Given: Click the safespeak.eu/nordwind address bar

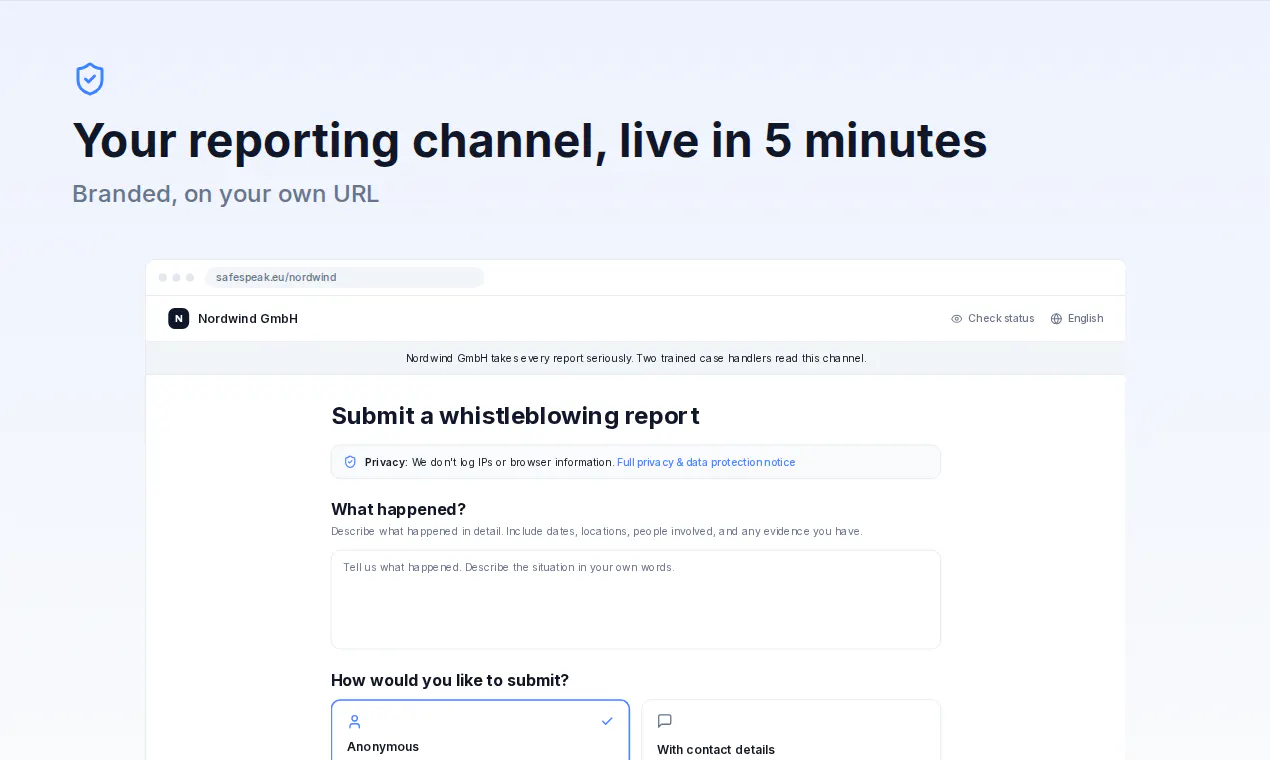Looking at the screenshot, I should (345, 277).
